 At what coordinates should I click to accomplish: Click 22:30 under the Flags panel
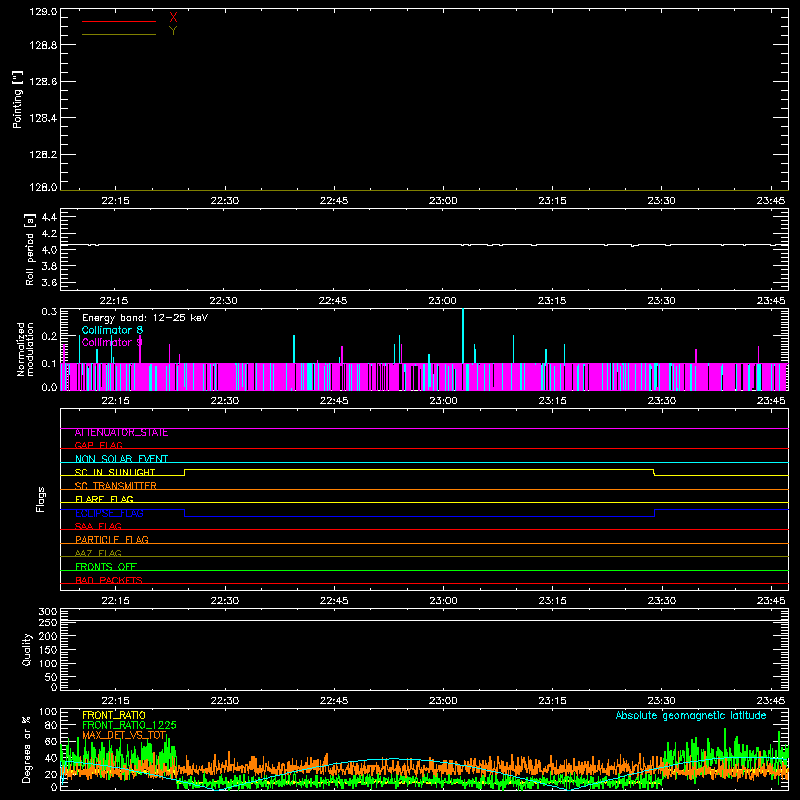(224, 601)
